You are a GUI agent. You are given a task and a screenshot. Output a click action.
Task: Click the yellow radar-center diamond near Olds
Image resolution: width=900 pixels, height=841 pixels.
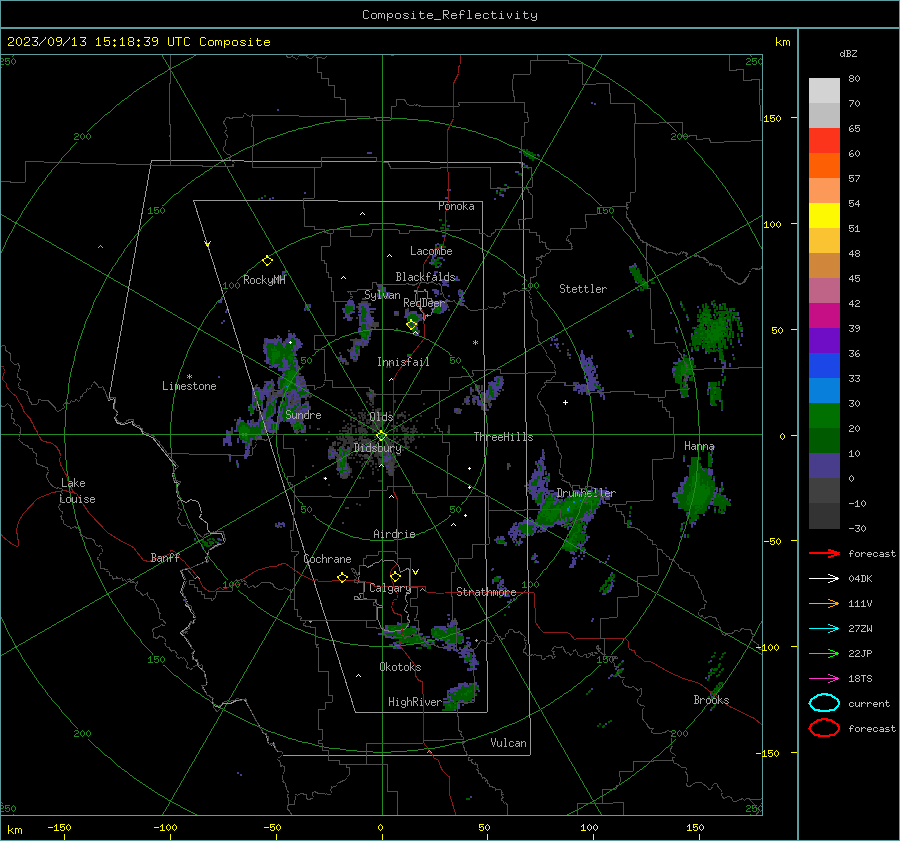point(381,436)
